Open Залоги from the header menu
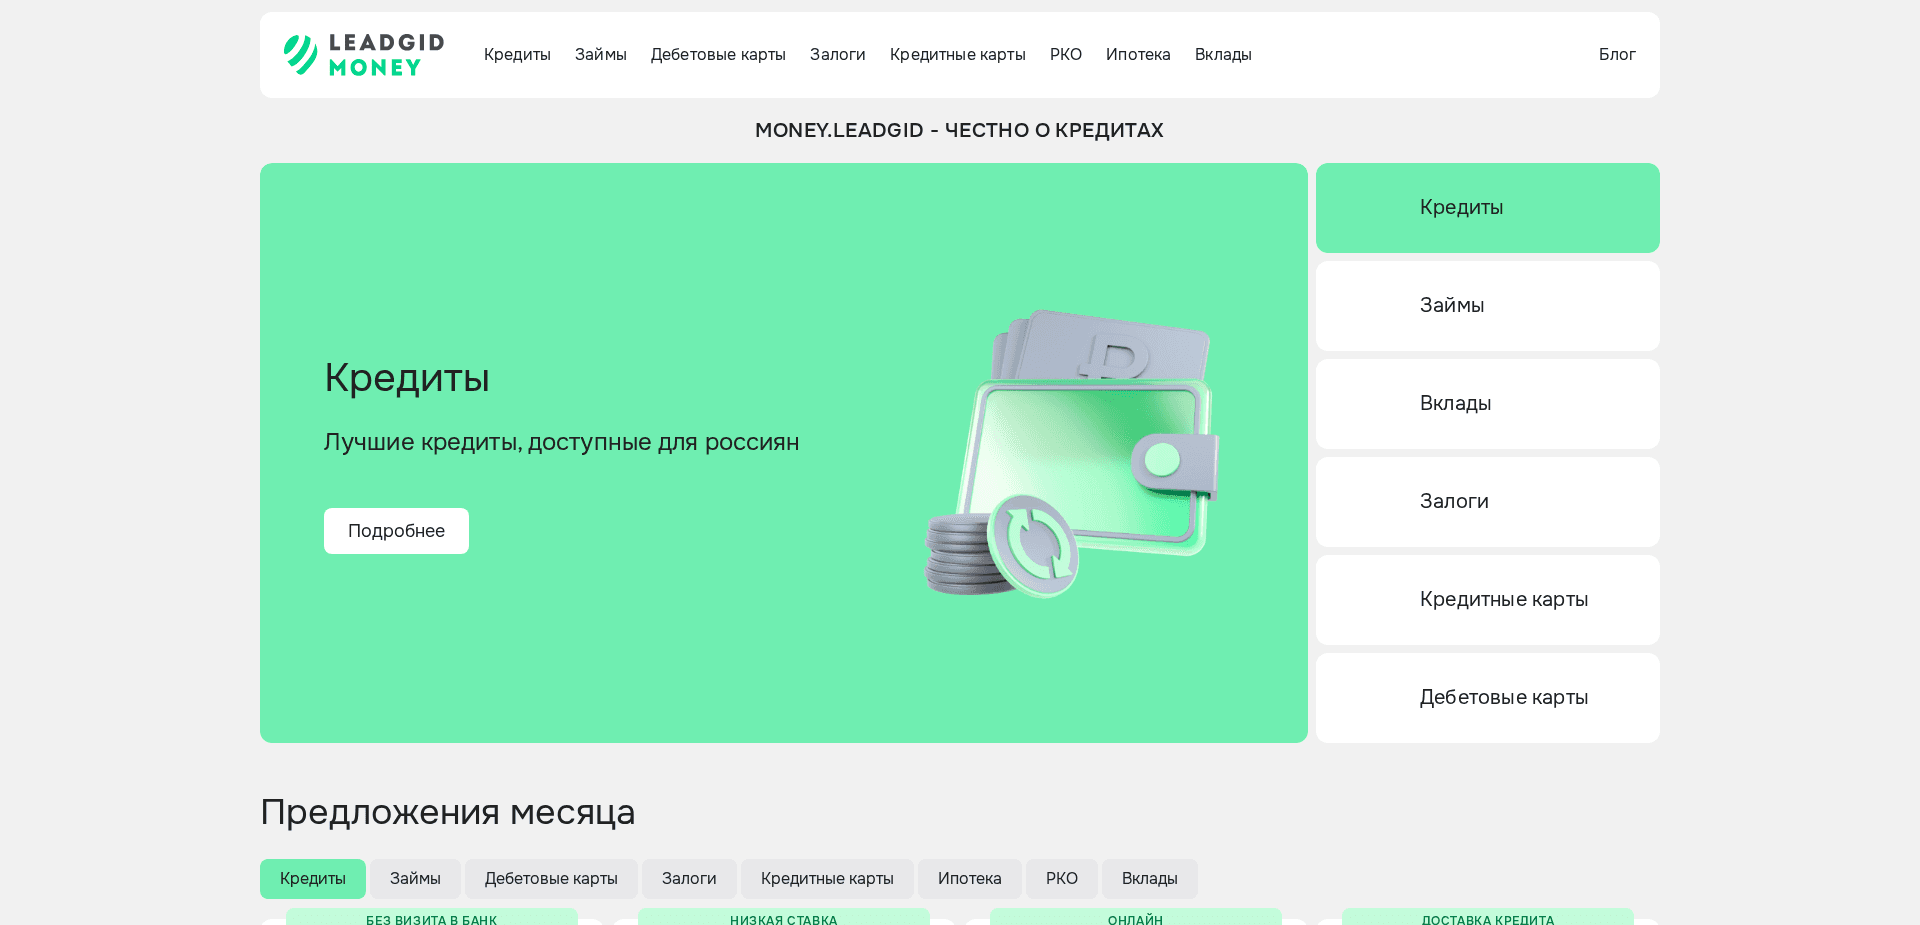1920x925 pixels. coord(837,55)
